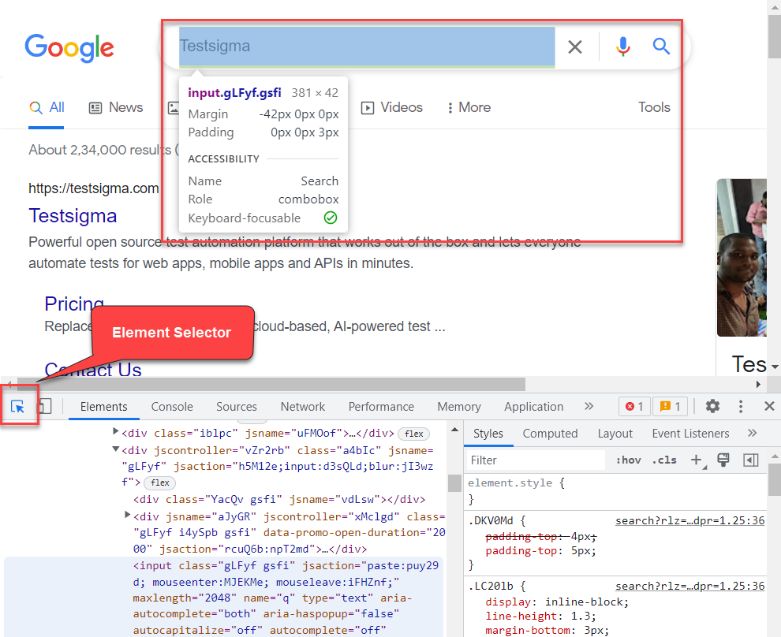Screen dimensions: 781x637
Task: Open the Testsigma result title link
Action: [73, 216]
